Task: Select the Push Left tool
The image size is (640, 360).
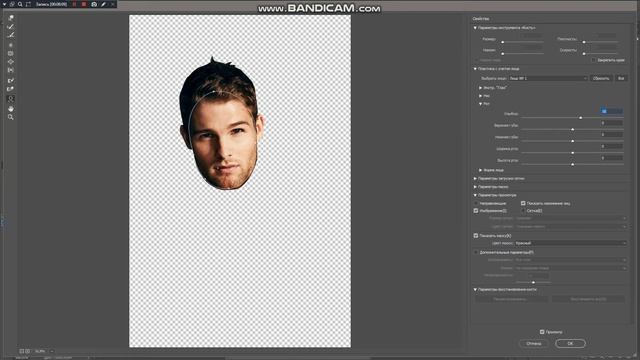Action: (11, 71)
